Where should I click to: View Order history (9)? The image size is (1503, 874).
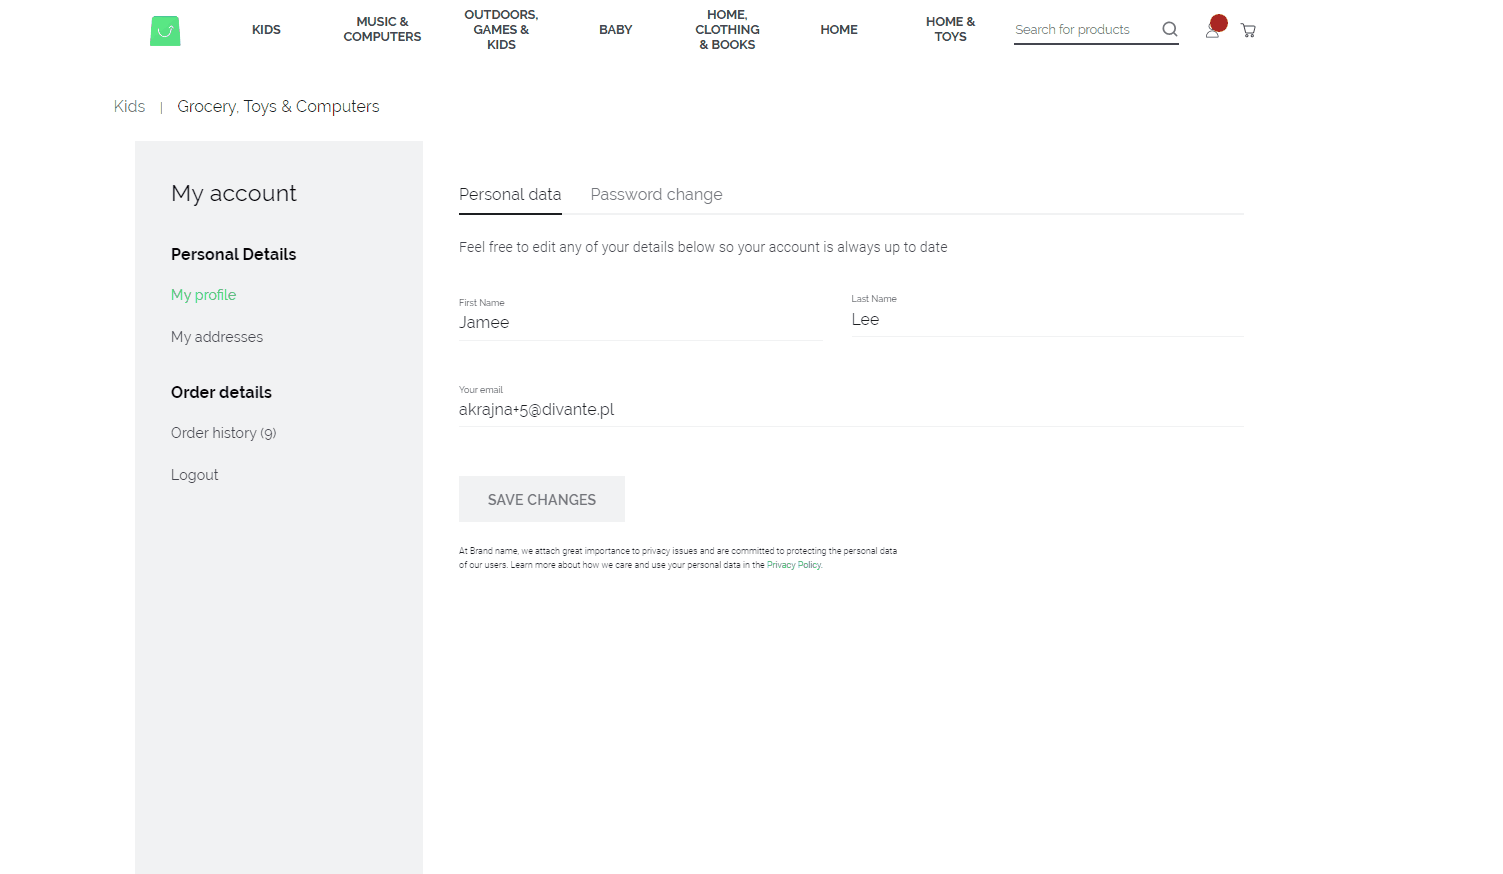point(223,432)
